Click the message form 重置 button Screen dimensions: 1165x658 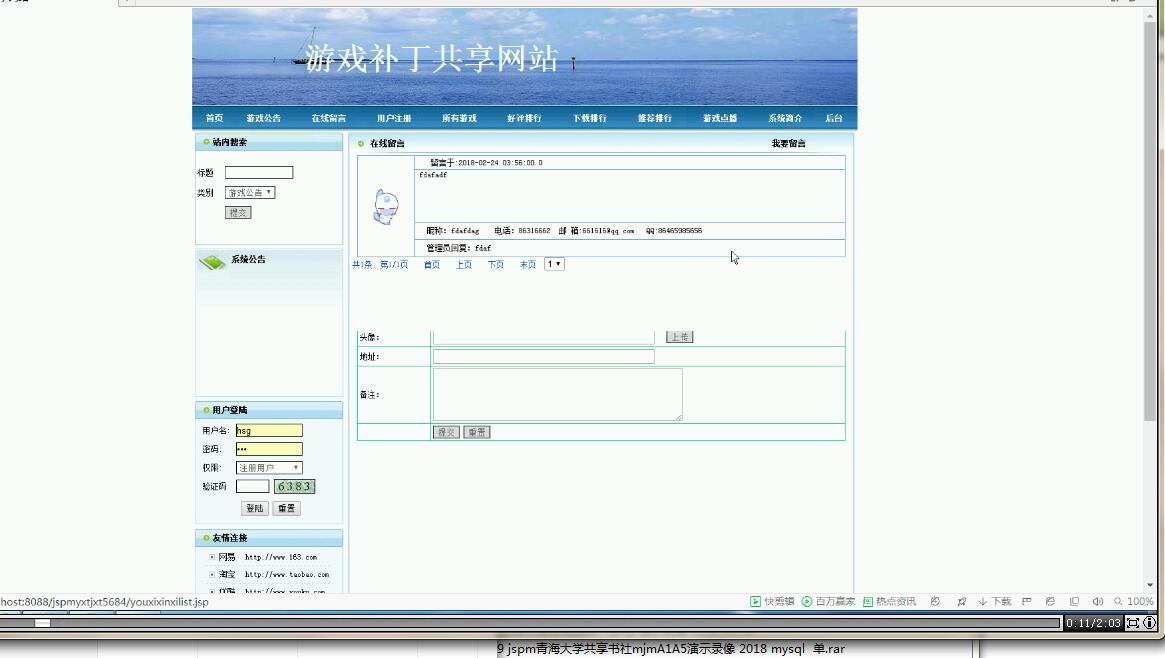[476, 432]
